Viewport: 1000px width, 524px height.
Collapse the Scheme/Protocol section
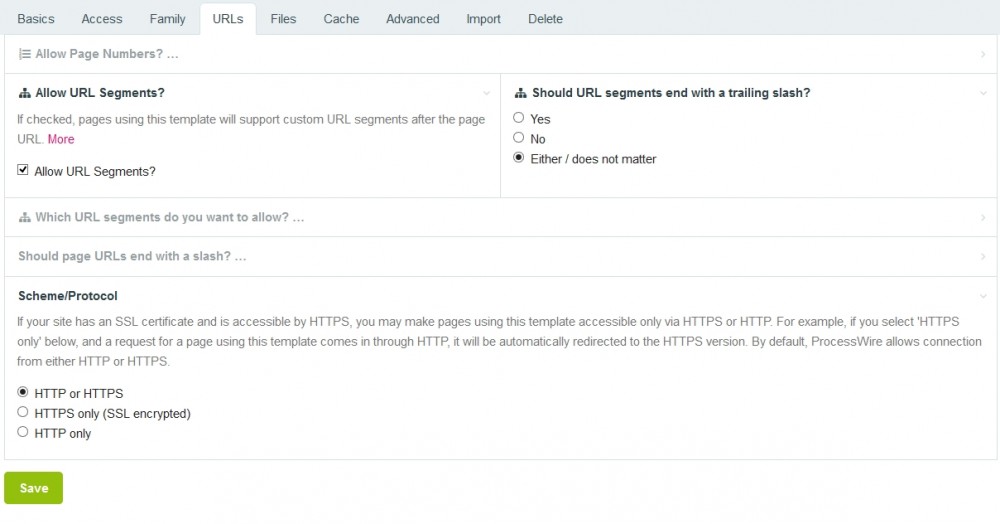983,296
